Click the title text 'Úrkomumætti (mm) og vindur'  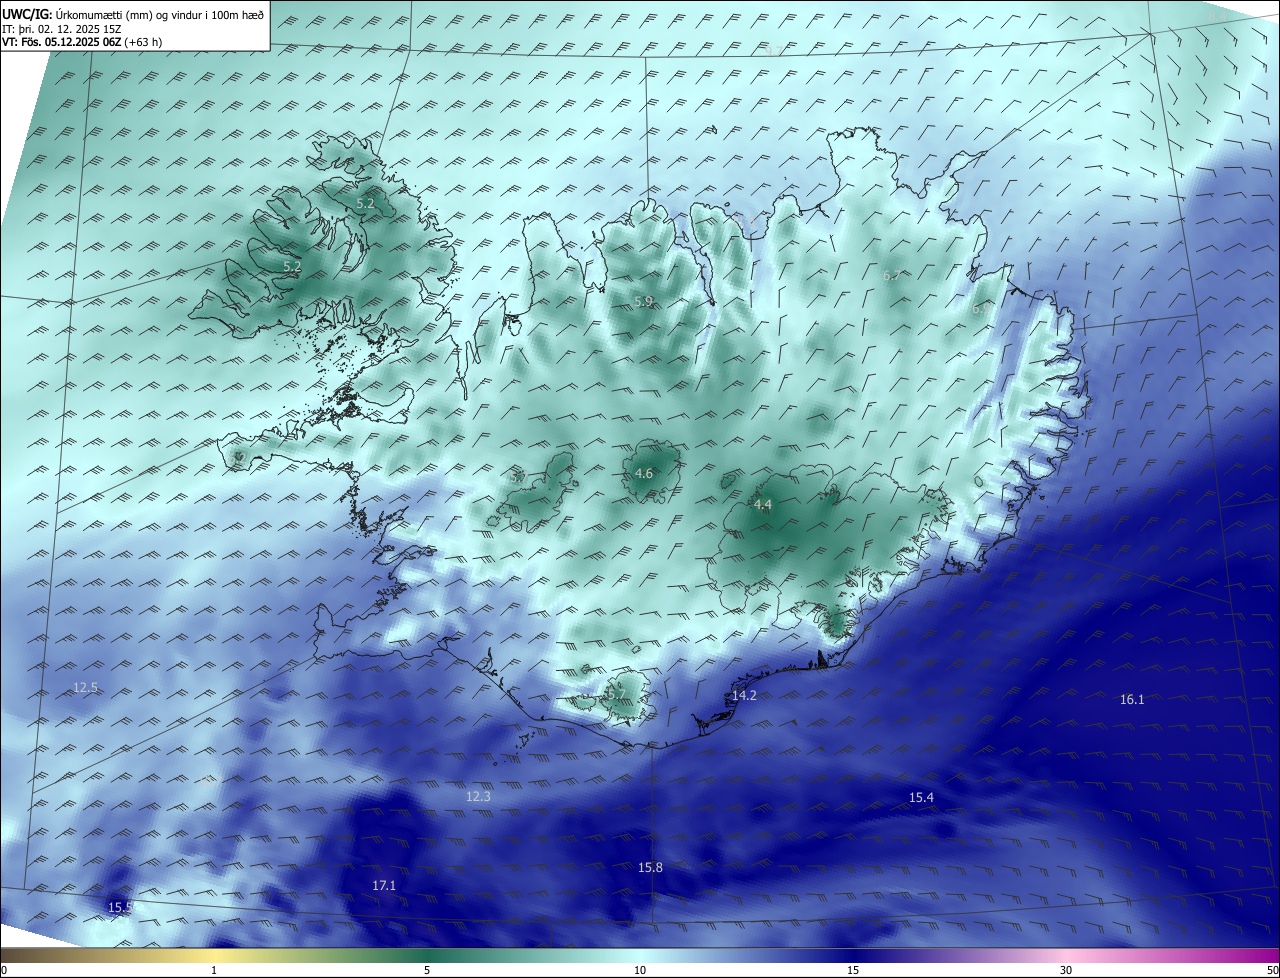tap(130, 15)
